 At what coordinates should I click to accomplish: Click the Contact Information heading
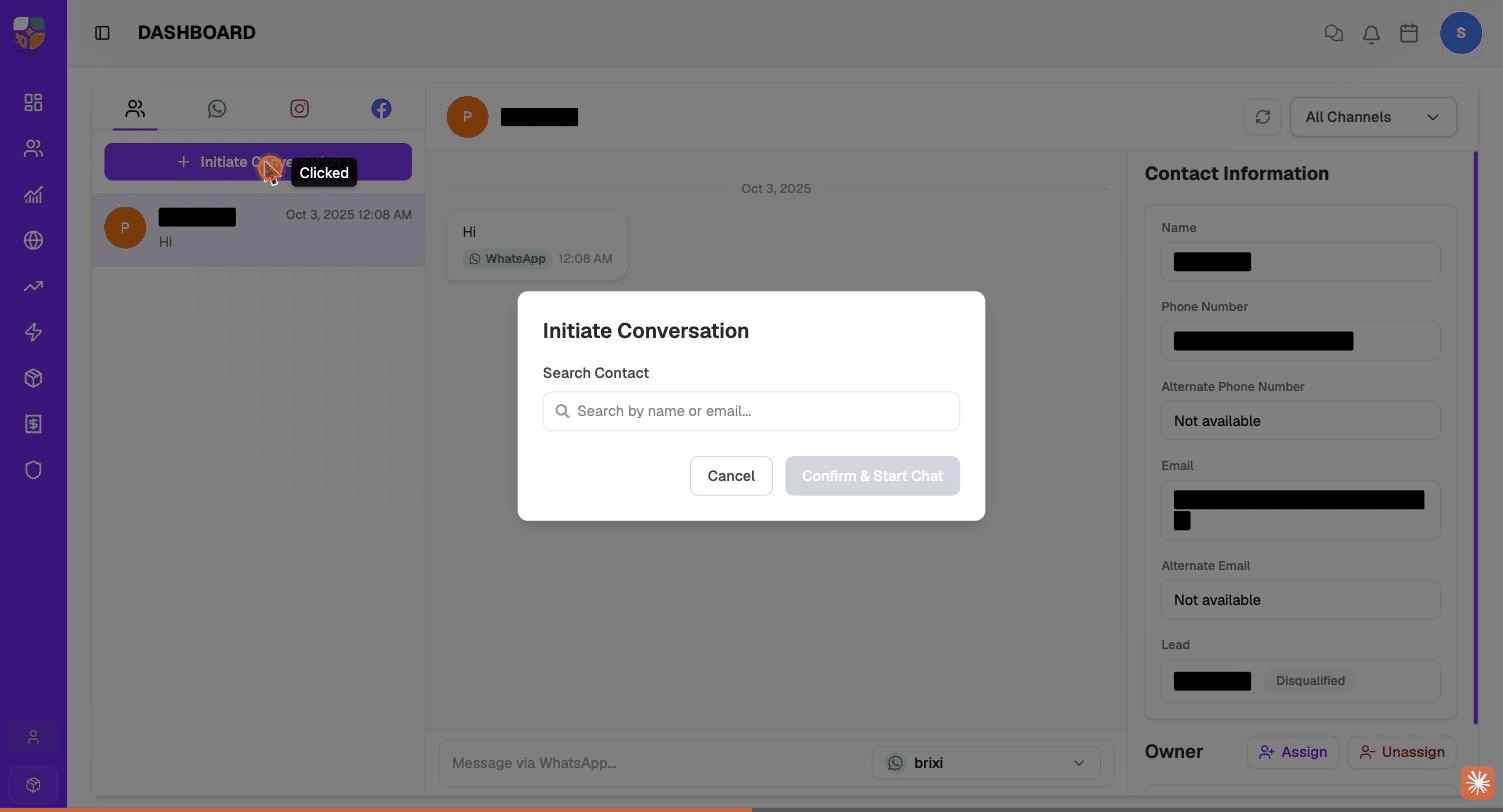pyautogui.click(x=1236, y=174)
